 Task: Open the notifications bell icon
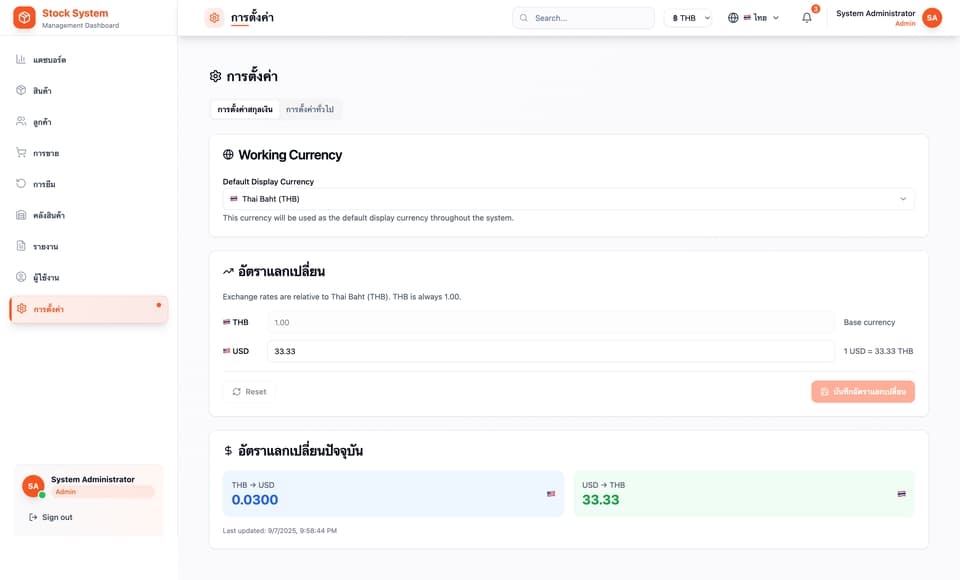click(807, 18)
